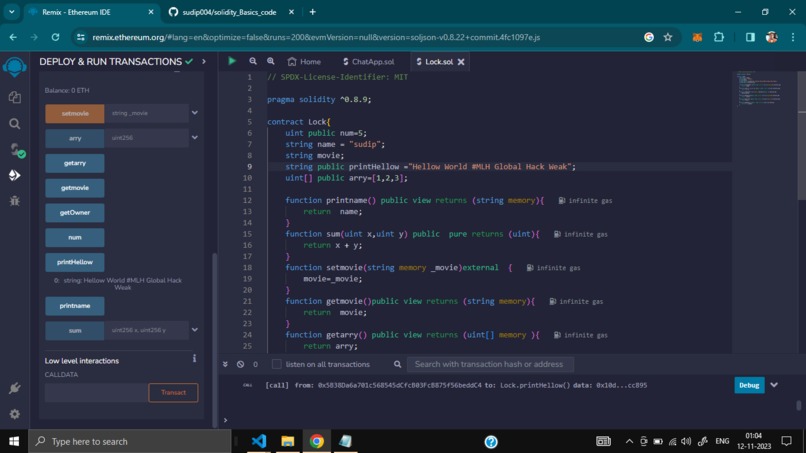Open the Solidity compiler plugin
Viewport: 806px width, 453px height.
(x=16, y=150)
